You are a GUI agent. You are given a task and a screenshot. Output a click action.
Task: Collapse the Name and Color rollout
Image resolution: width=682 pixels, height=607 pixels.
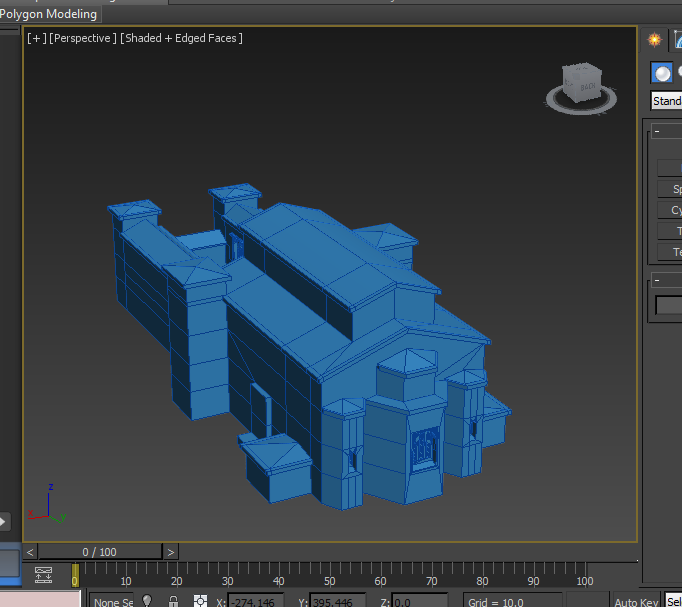pyautogui.click(x=656, y=281)
